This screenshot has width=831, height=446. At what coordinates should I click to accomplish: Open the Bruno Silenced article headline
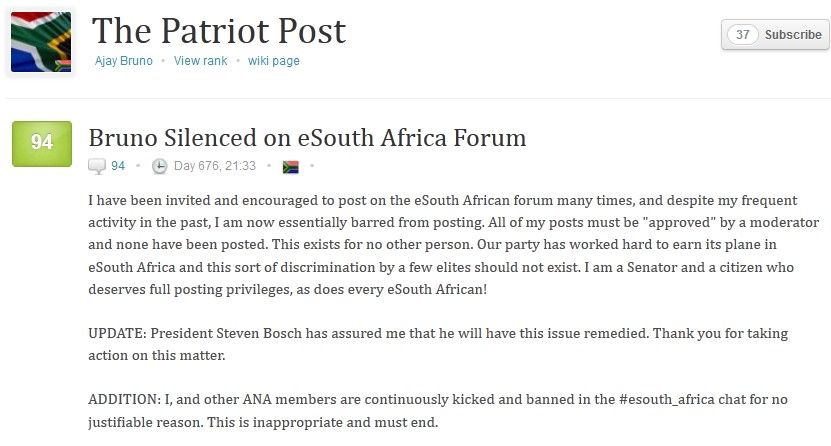(x=307, y=137)
